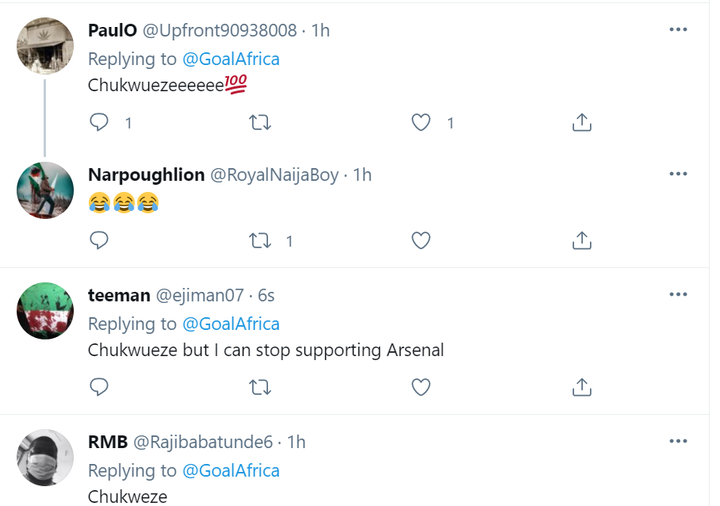This screenshot has height=506, width=720.
Task: Share teeman's Arsenal tweet
Action: tap(582, 387)
